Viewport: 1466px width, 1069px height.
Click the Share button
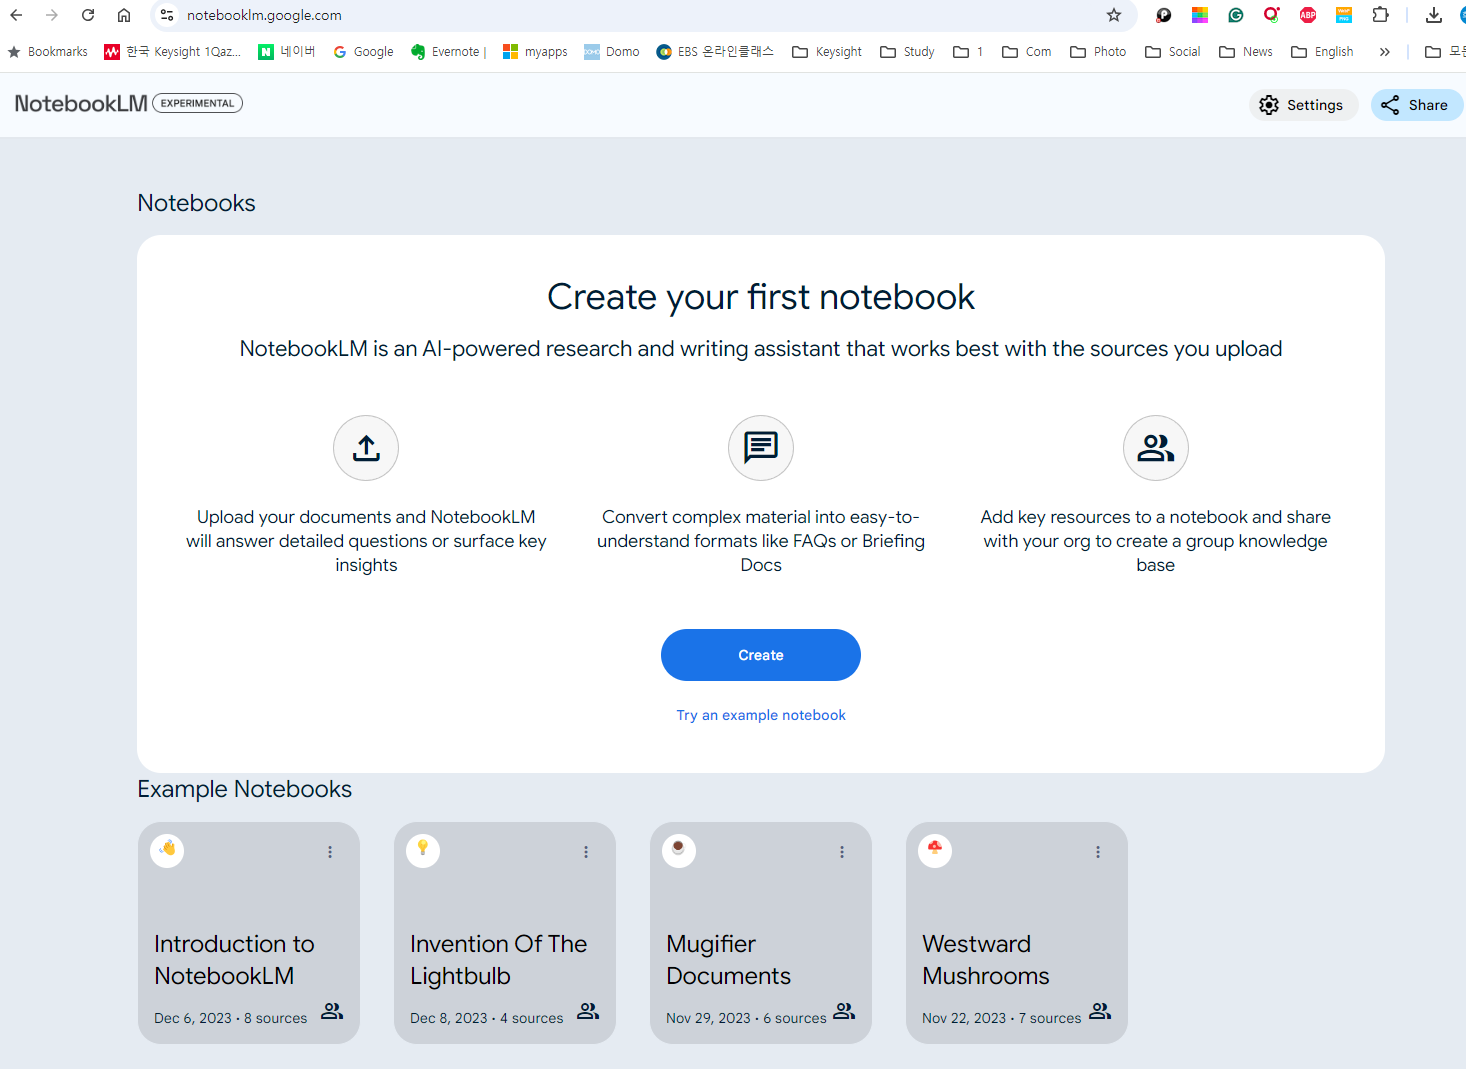point(1417,105)
